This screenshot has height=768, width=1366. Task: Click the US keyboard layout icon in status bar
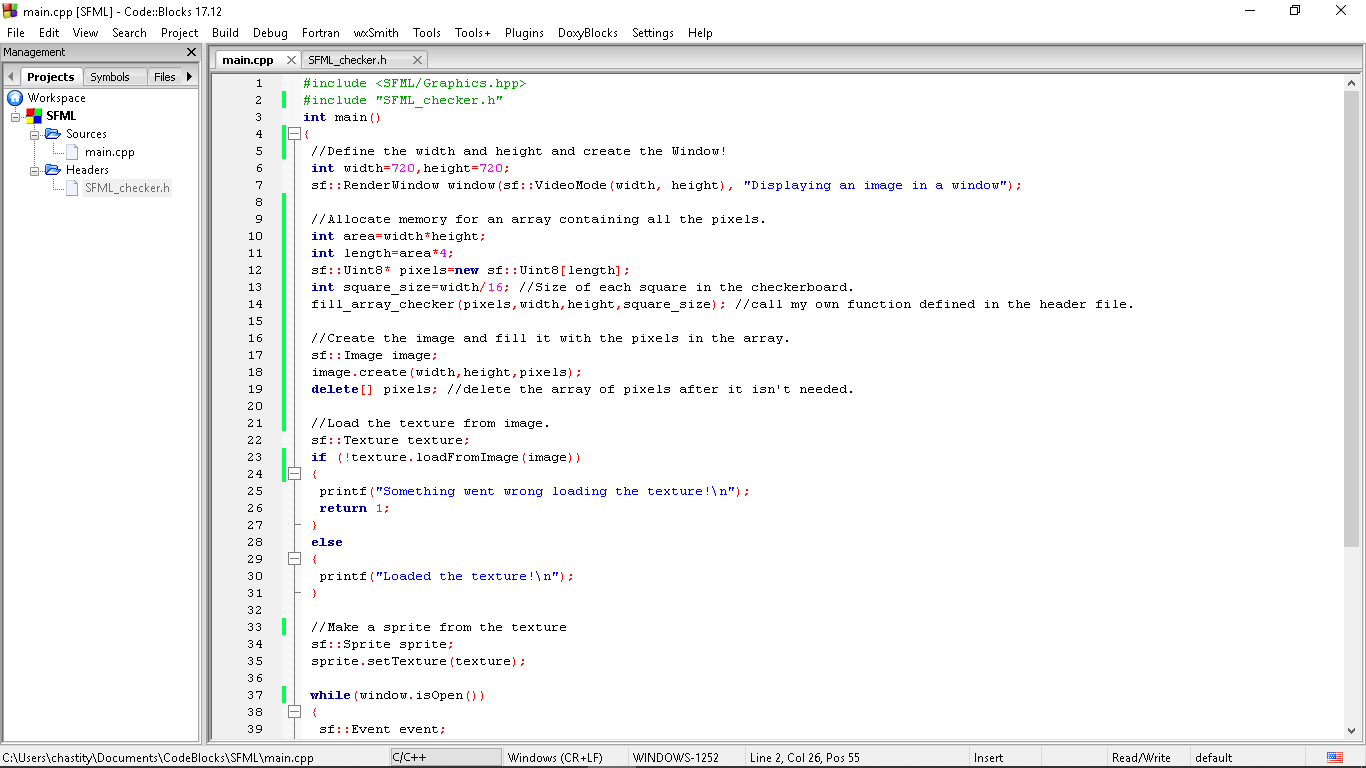(x=1334, y=757)
